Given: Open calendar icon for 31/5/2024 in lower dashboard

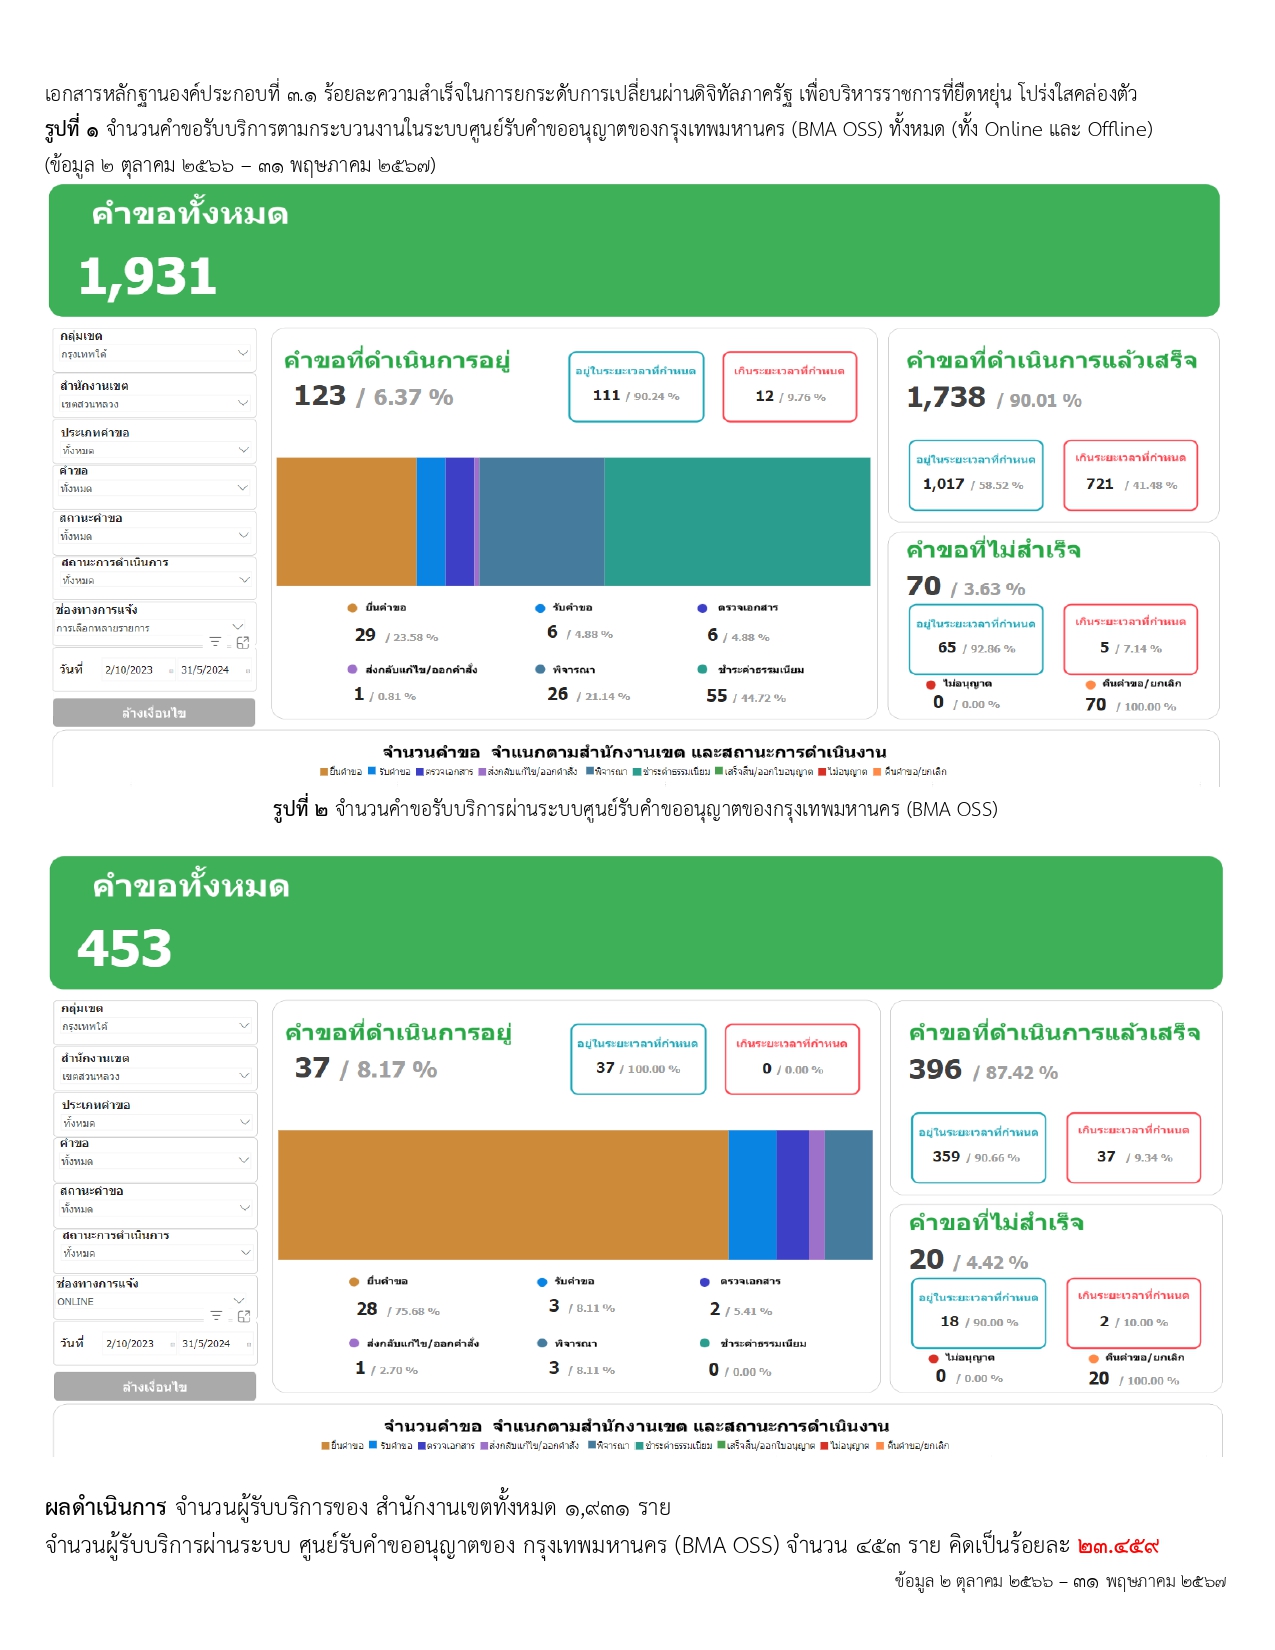Looking at the screenshot, I should coord(248,1344).
